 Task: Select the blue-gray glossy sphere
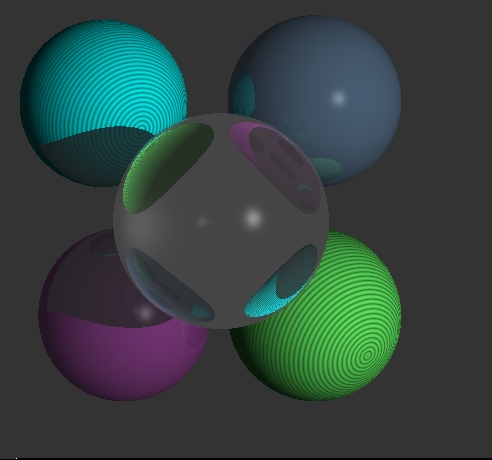[x=330, y=73]
